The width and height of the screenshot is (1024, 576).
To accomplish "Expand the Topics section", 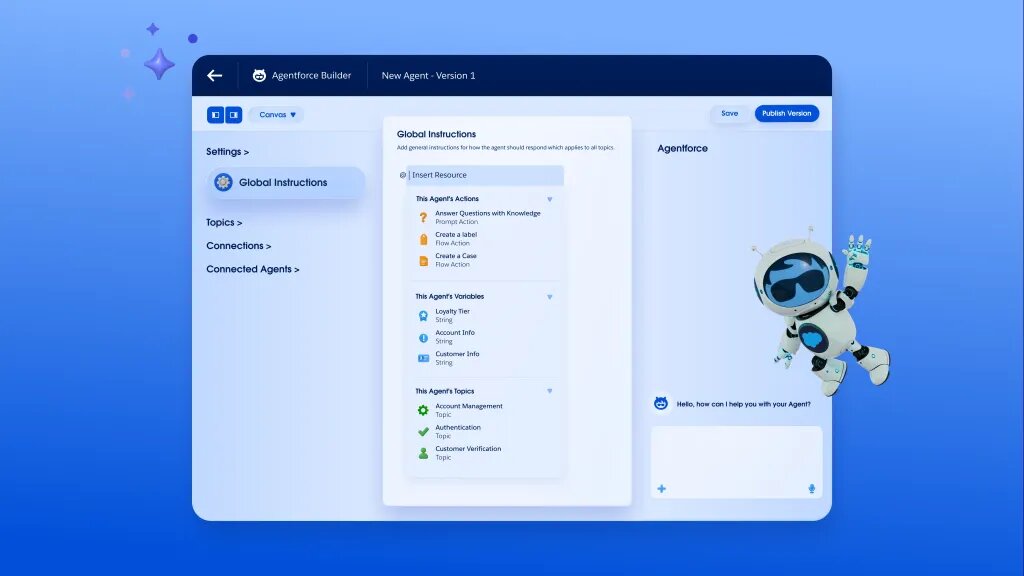I will [224, 222].
